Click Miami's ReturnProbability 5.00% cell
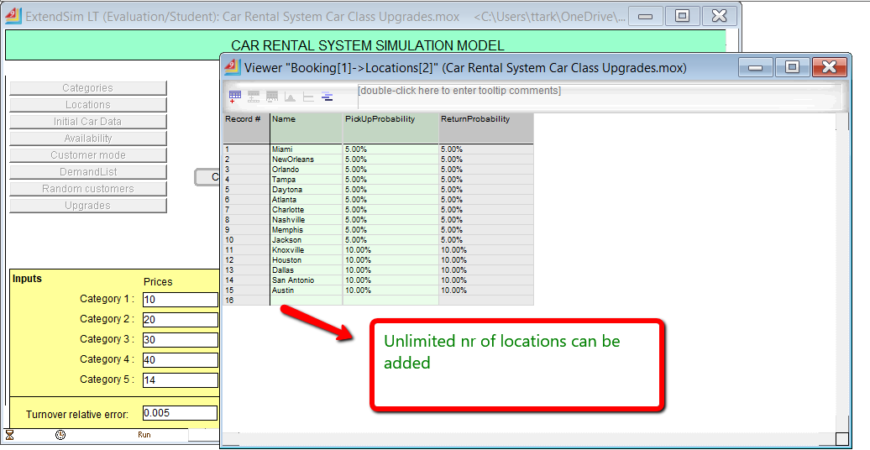Image resolution: width=870 pixels, height=450 pixels. point(486,149)
